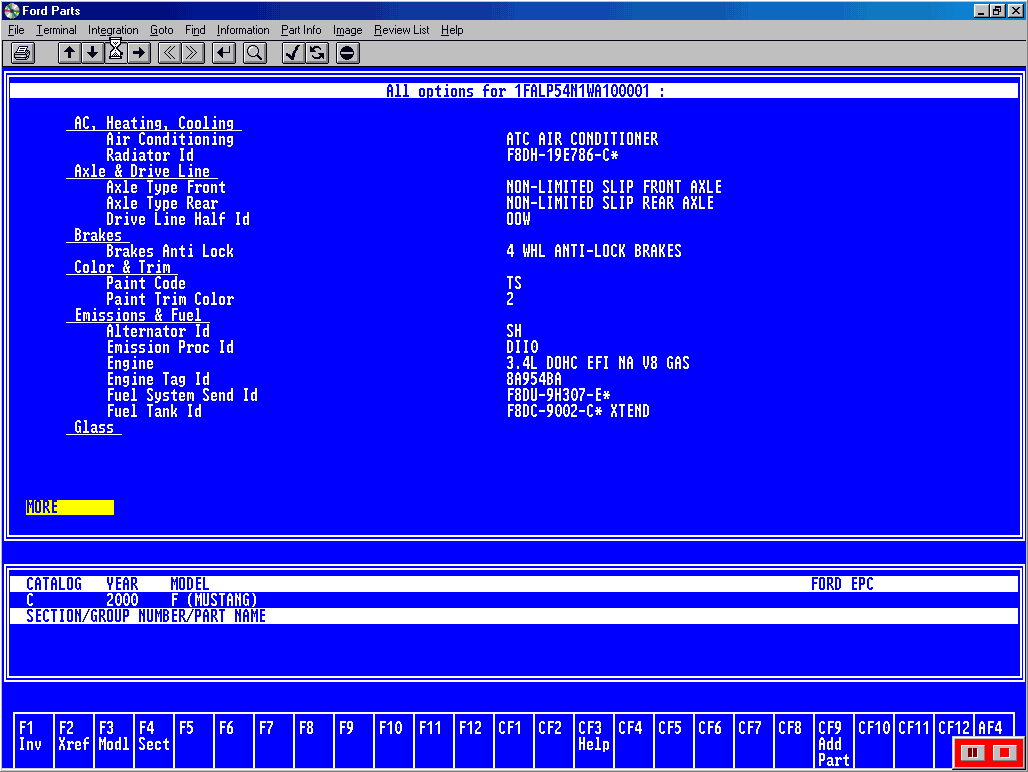Viewport: 1028px width, 772px height.
Task: Open the File menu
Action: click(x=16, y=30)
